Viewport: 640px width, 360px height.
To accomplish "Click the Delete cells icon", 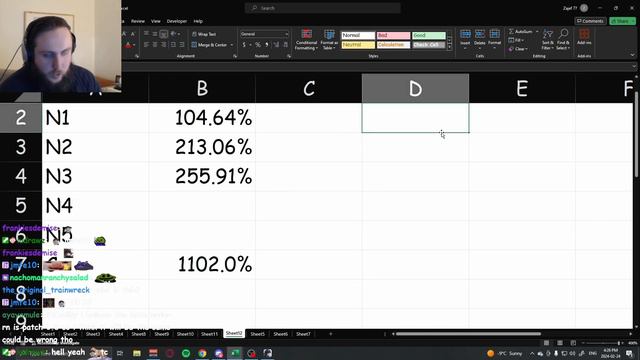I will point(480,34).
